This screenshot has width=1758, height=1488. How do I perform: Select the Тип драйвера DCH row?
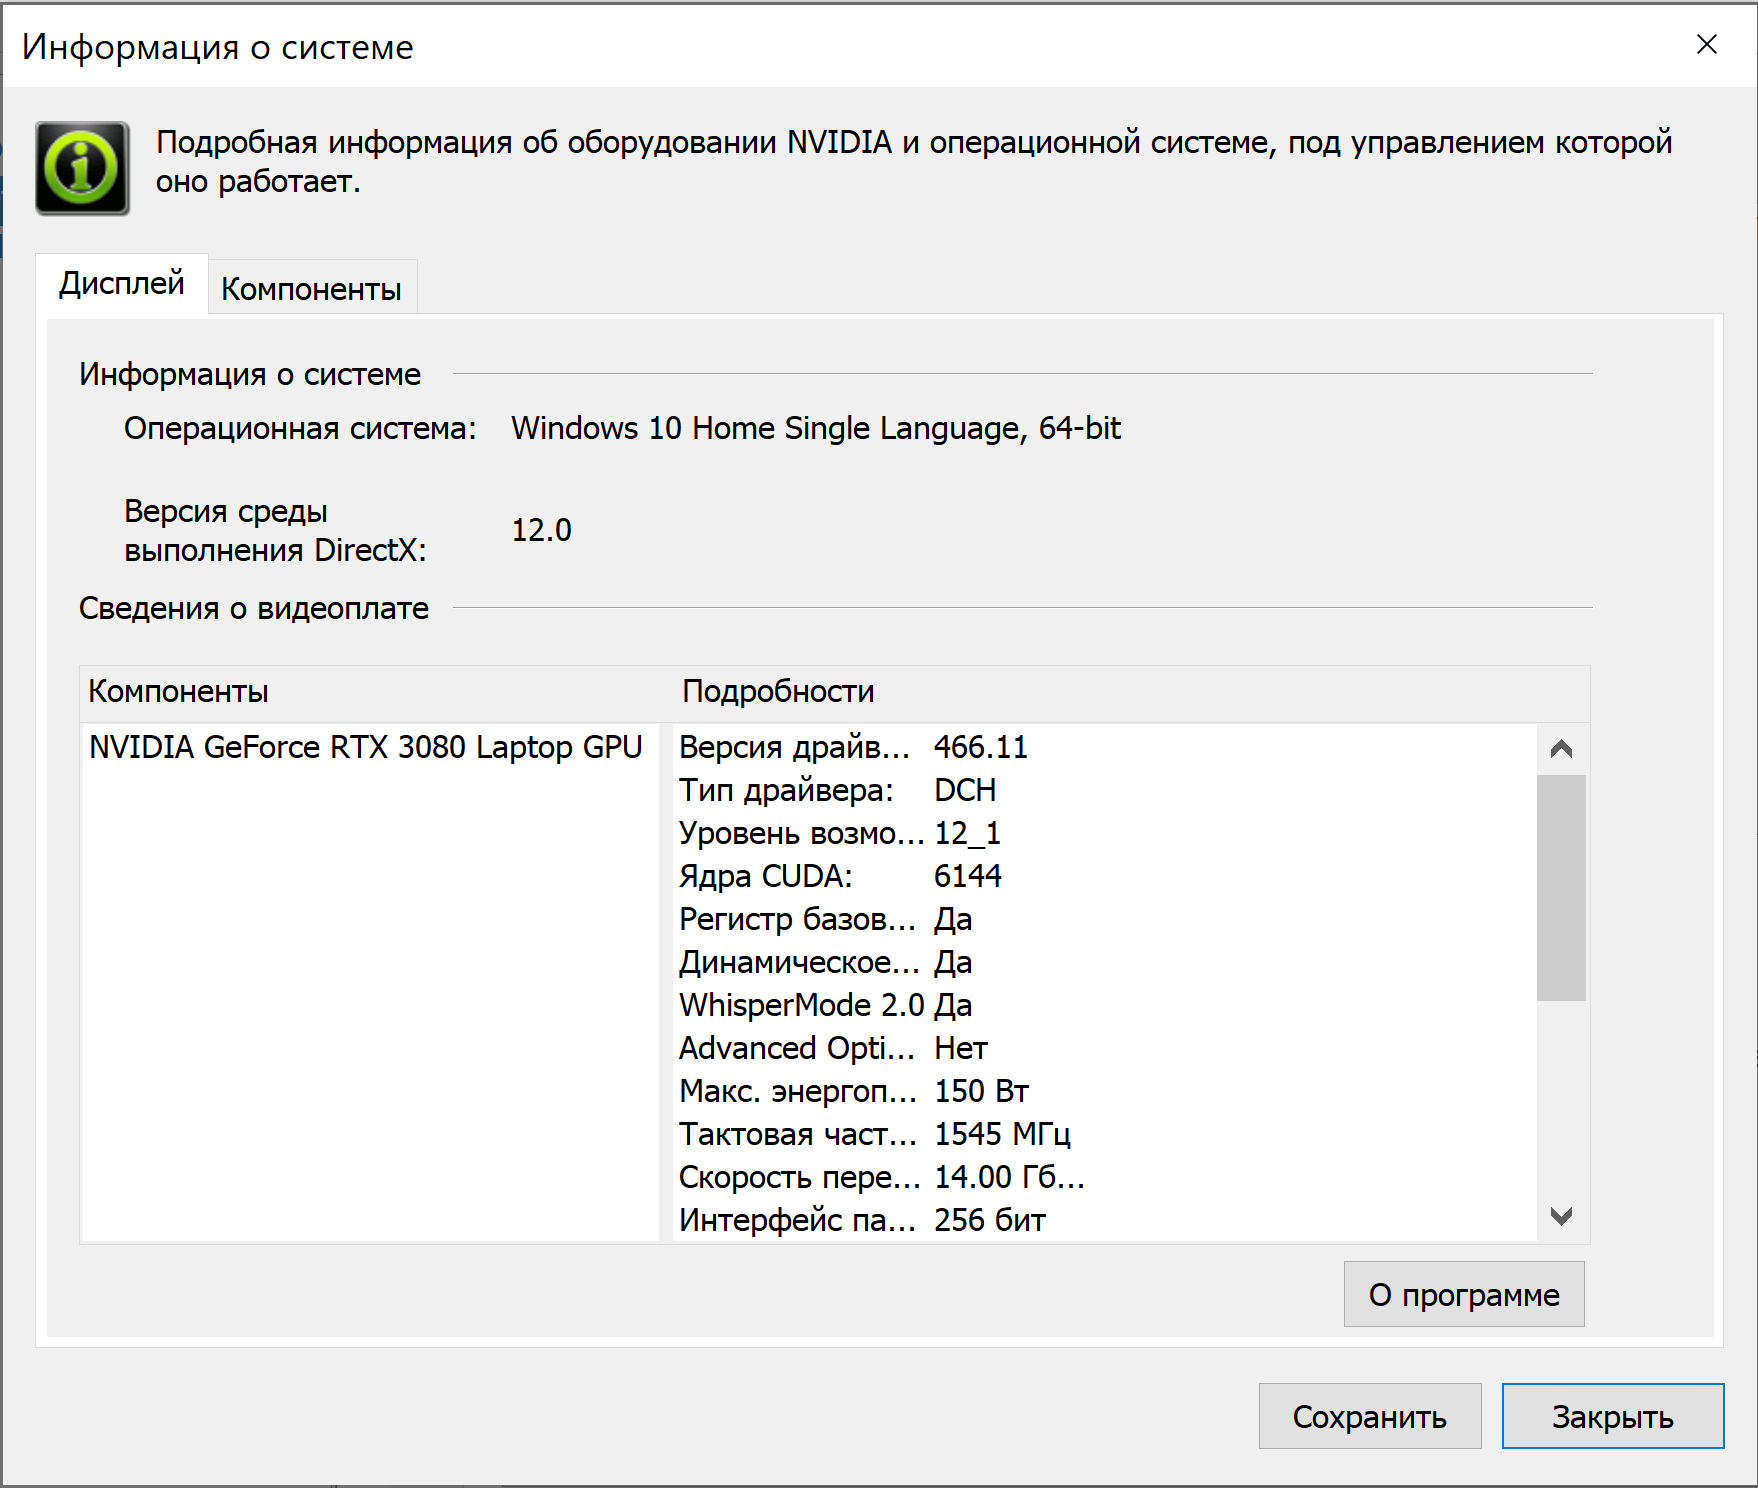pyautogui.click(x=1105, y=790)
